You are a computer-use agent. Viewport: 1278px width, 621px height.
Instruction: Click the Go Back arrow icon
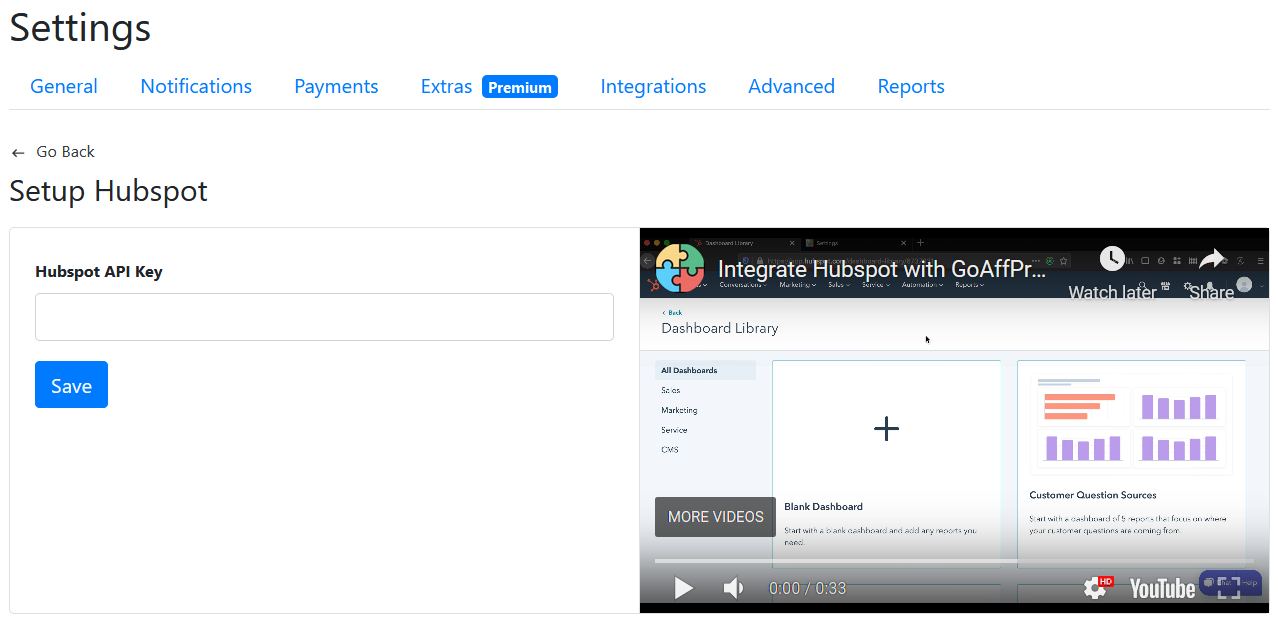[x=18, y=153]
